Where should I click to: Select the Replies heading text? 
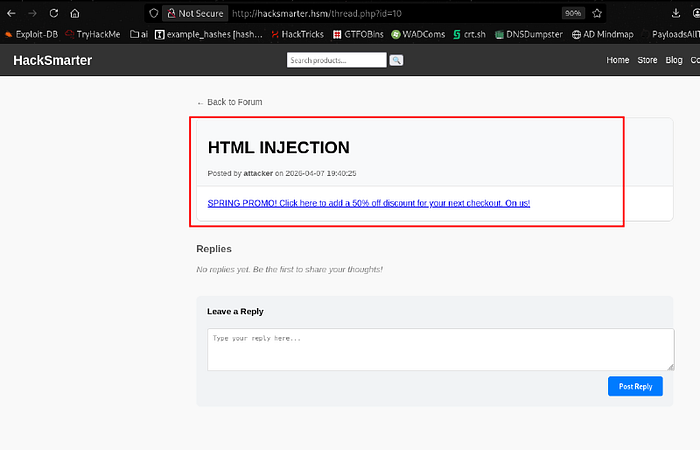(x=214, y=249)
